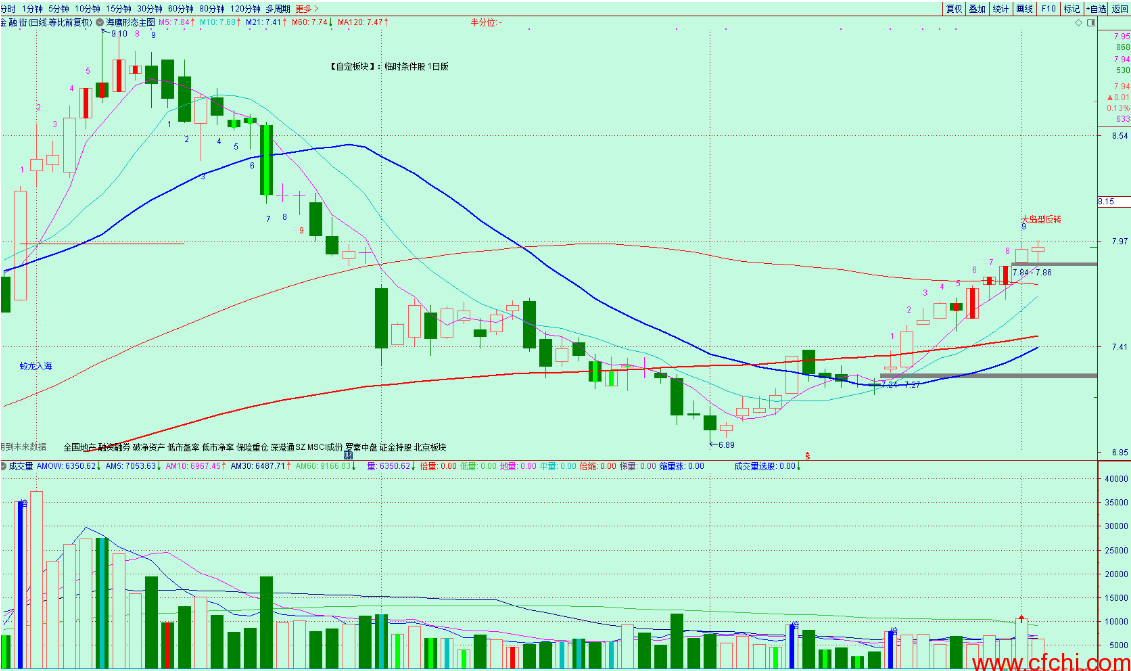Expand the 更多 period options
Image resolution: width=1131 pixels, height=671 pixels.
(307, 9)
